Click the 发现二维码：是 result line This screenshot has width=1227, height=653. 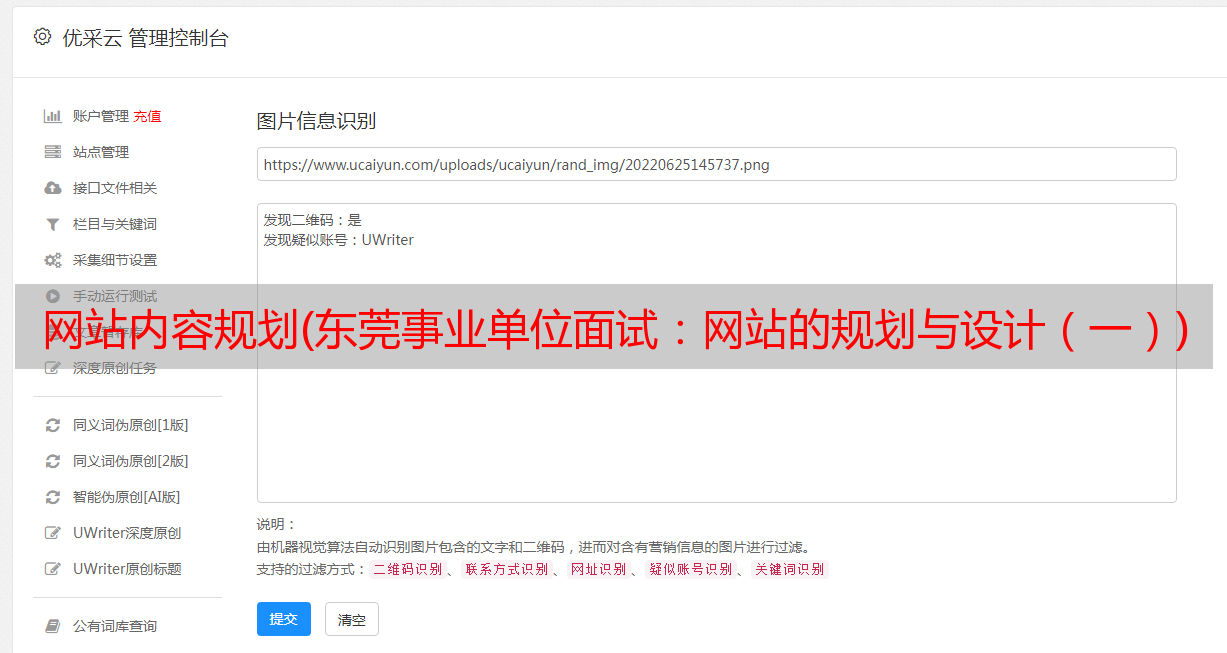point(312,220)
